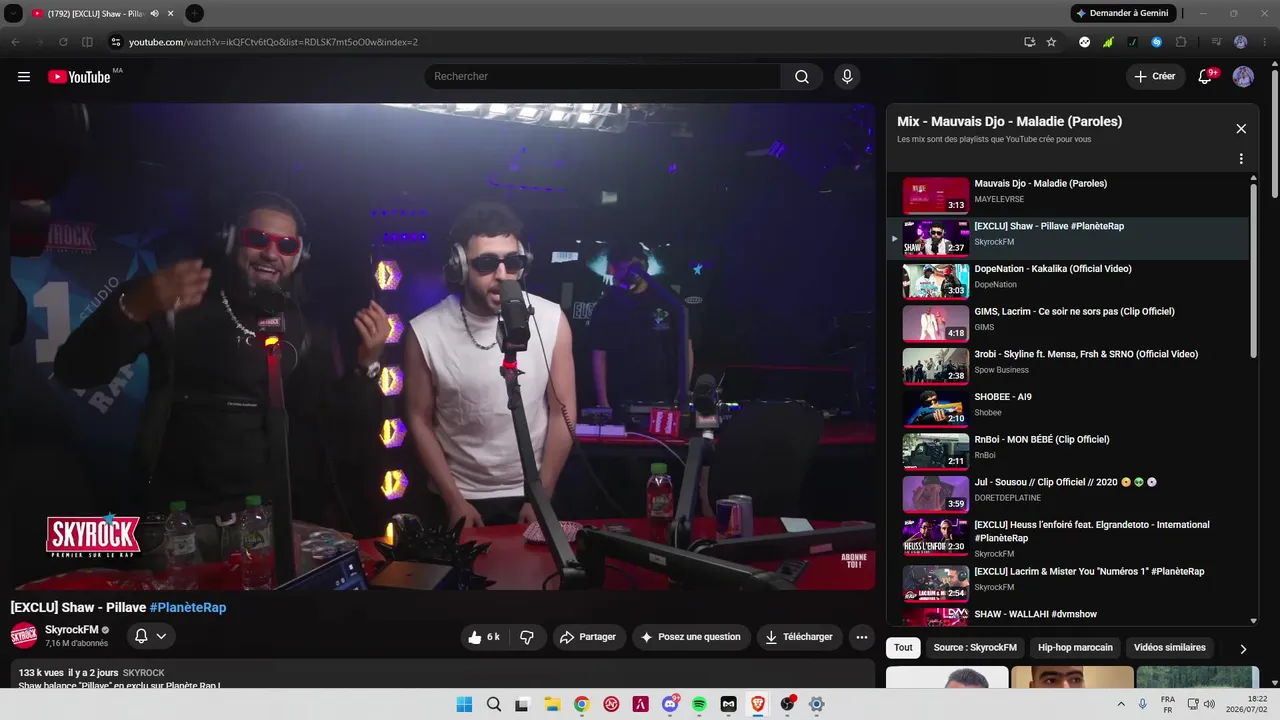Play Heuss l'enfoiré - International from the mix
This screenshot has height=720, width=1280.
[x=1068, y=538]
